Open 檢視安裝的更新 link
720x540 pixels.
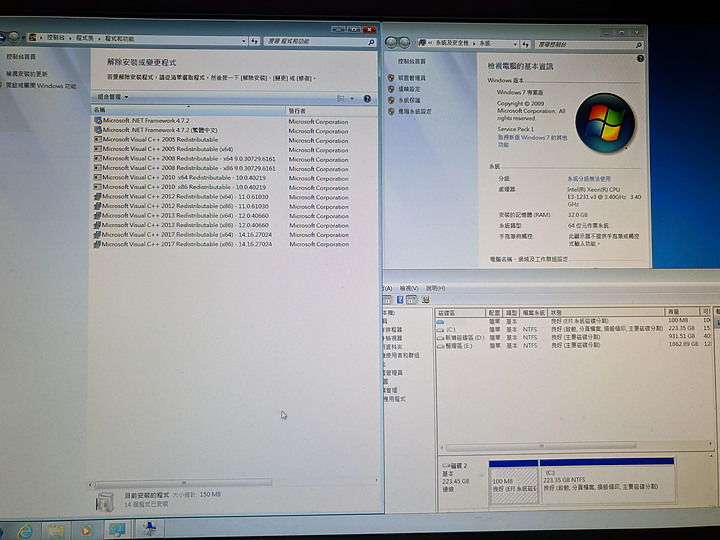(26, 73)
